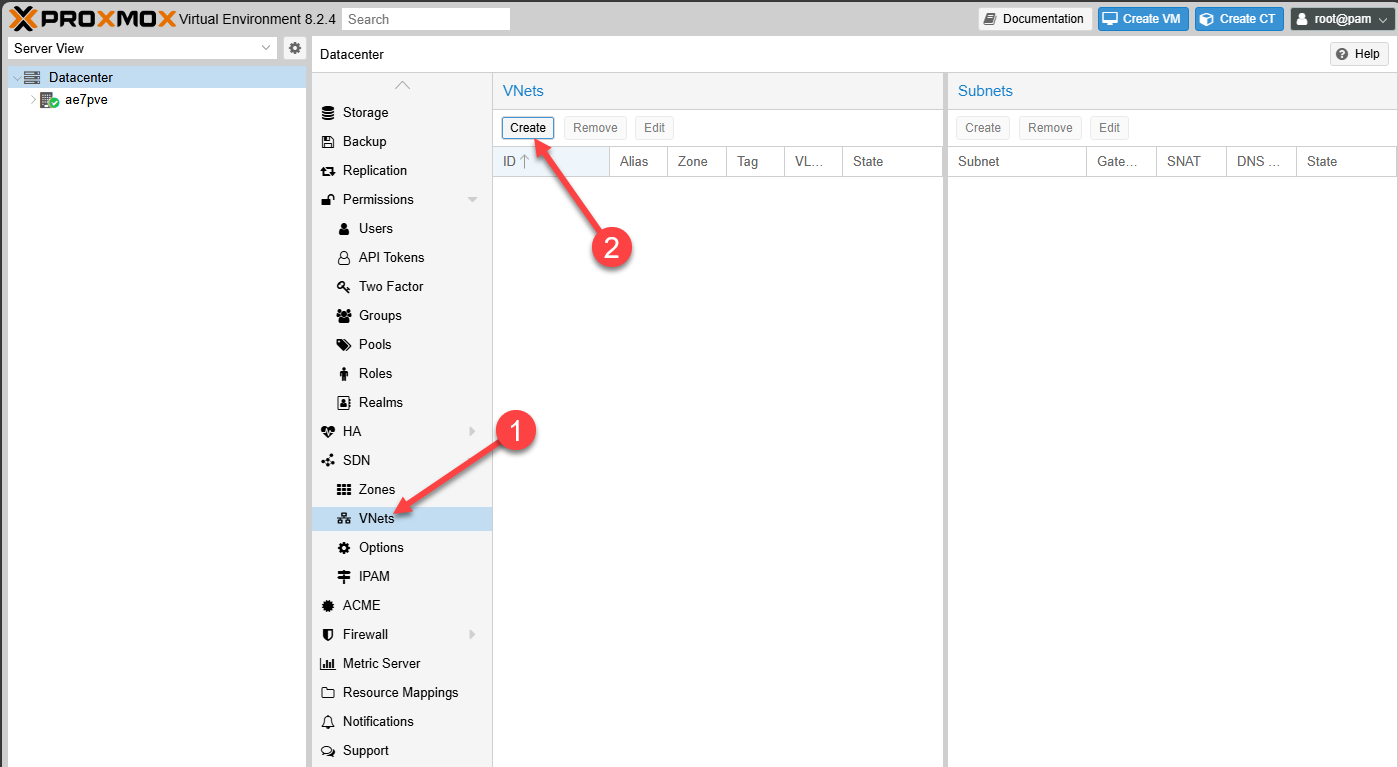Click Edit in the VNets panel
This screenshot has height=767, width=1398.
click(x=654, y=128)
